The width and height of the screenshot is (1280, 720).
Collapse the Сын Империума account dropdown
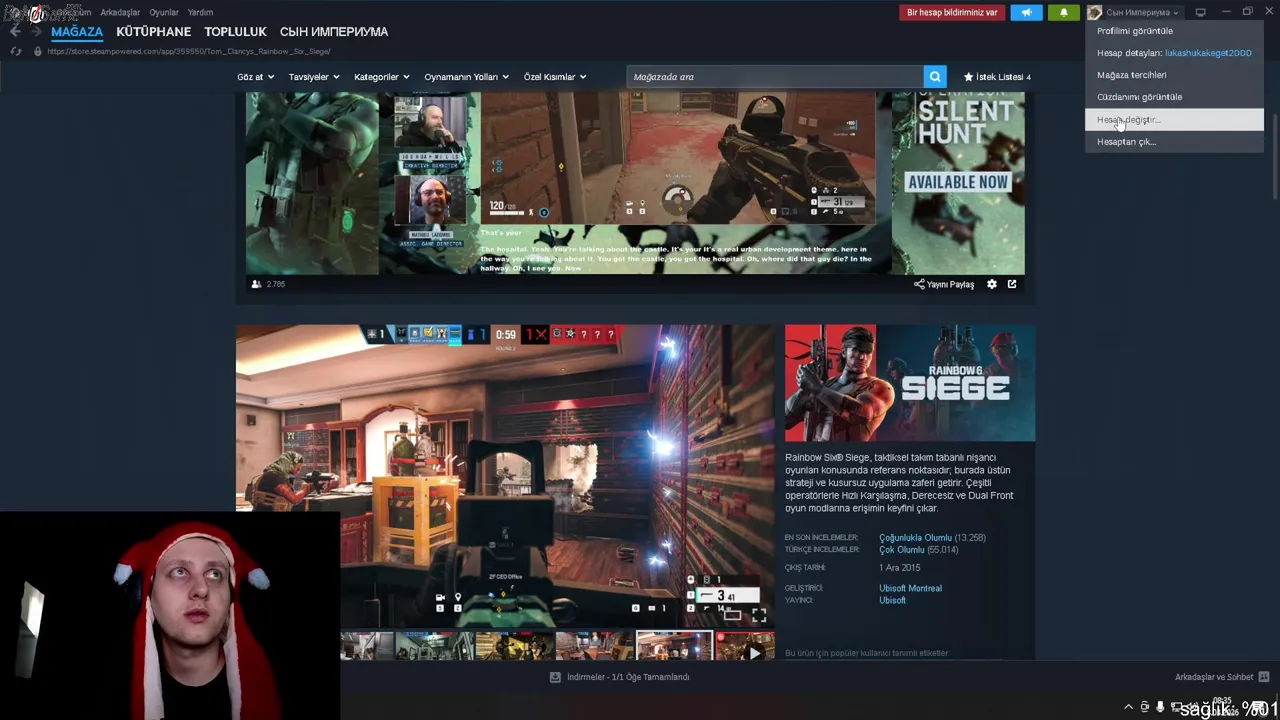coord(1142,12)
